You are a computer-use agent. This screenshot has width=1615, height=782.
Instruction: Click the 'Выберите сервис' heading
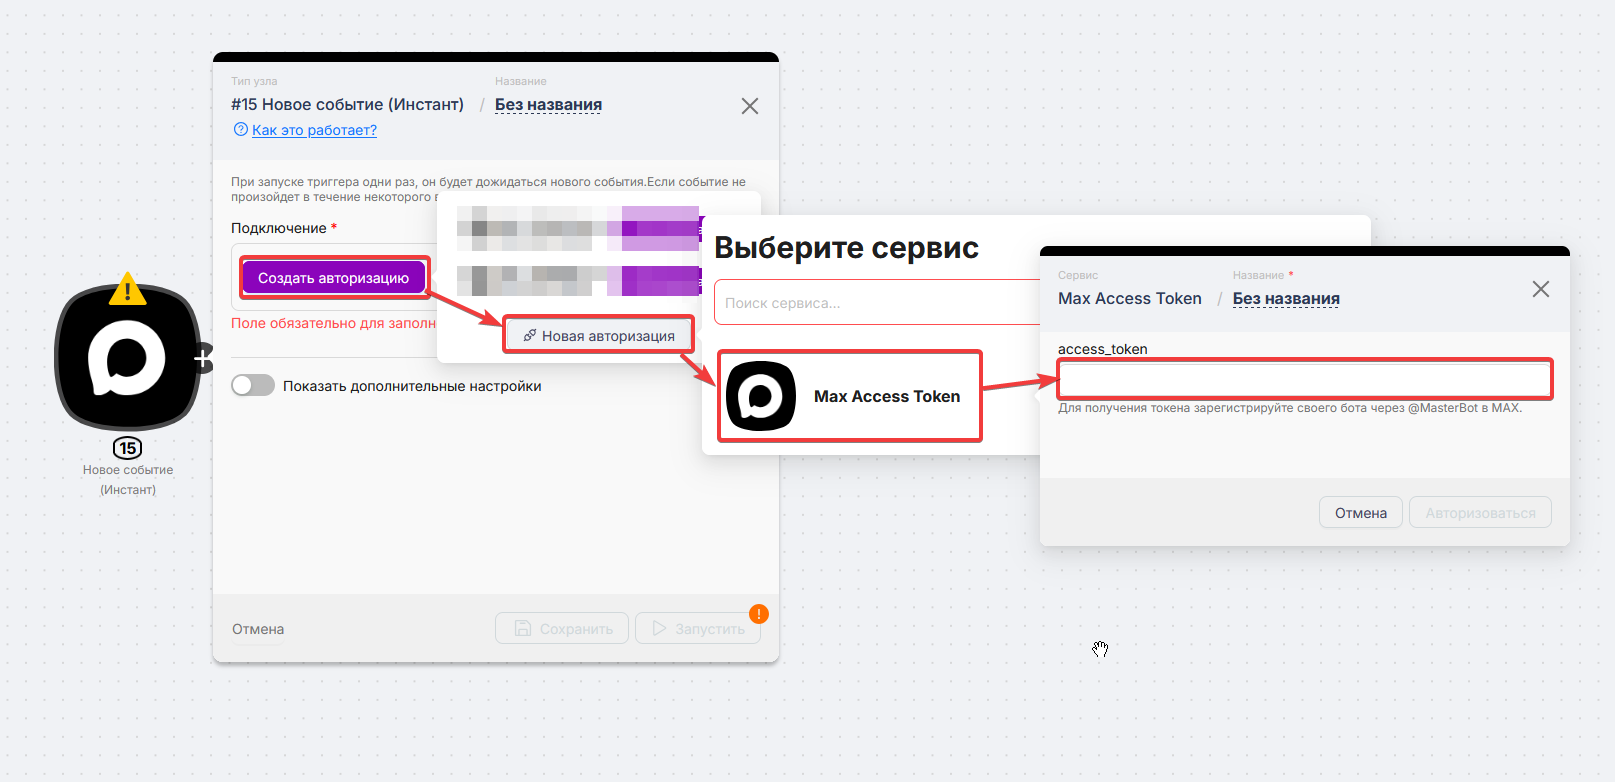coord(846,248)
